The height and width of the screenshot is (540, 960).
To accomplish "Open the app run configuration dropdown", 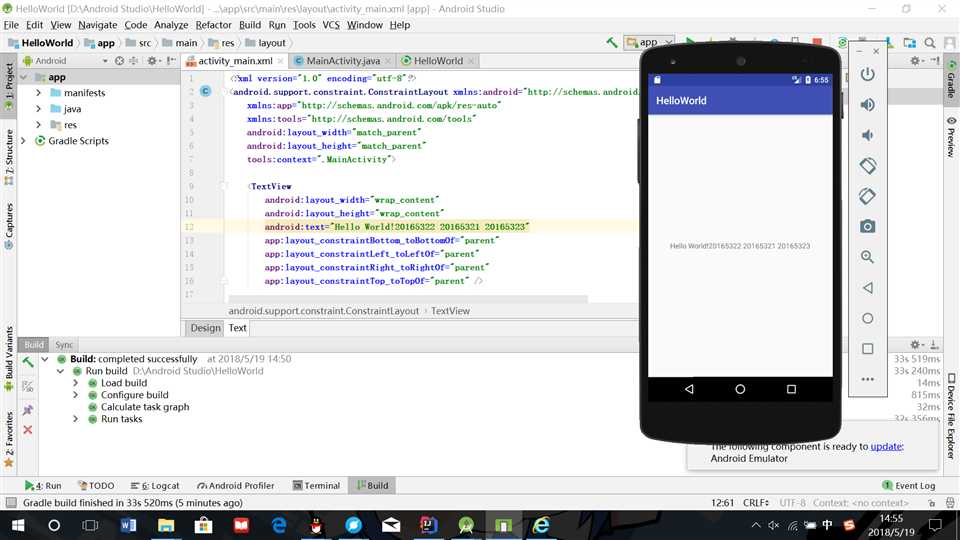I will tap(649, 42).
